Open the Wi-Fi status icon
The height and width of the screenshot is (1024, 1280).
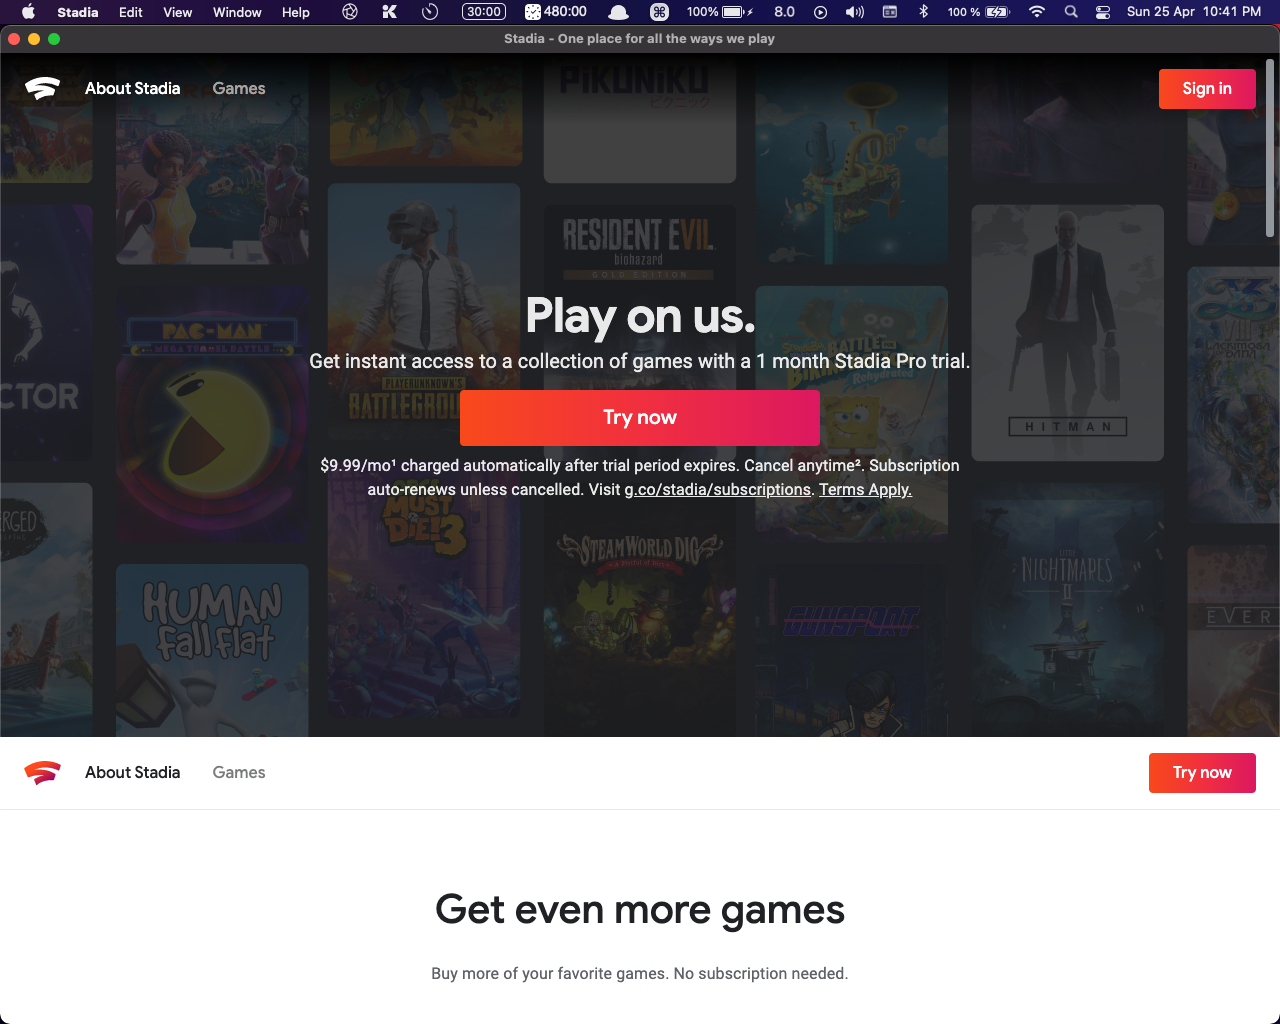[x=1036, y=12]
